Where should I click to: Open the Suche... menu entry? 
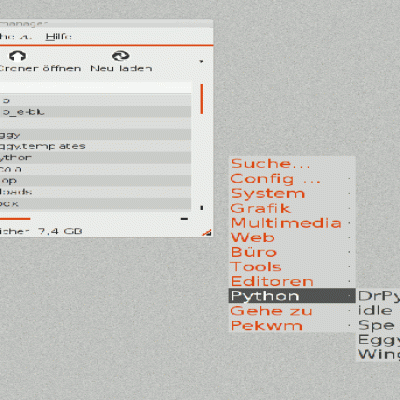coord(292,164)
